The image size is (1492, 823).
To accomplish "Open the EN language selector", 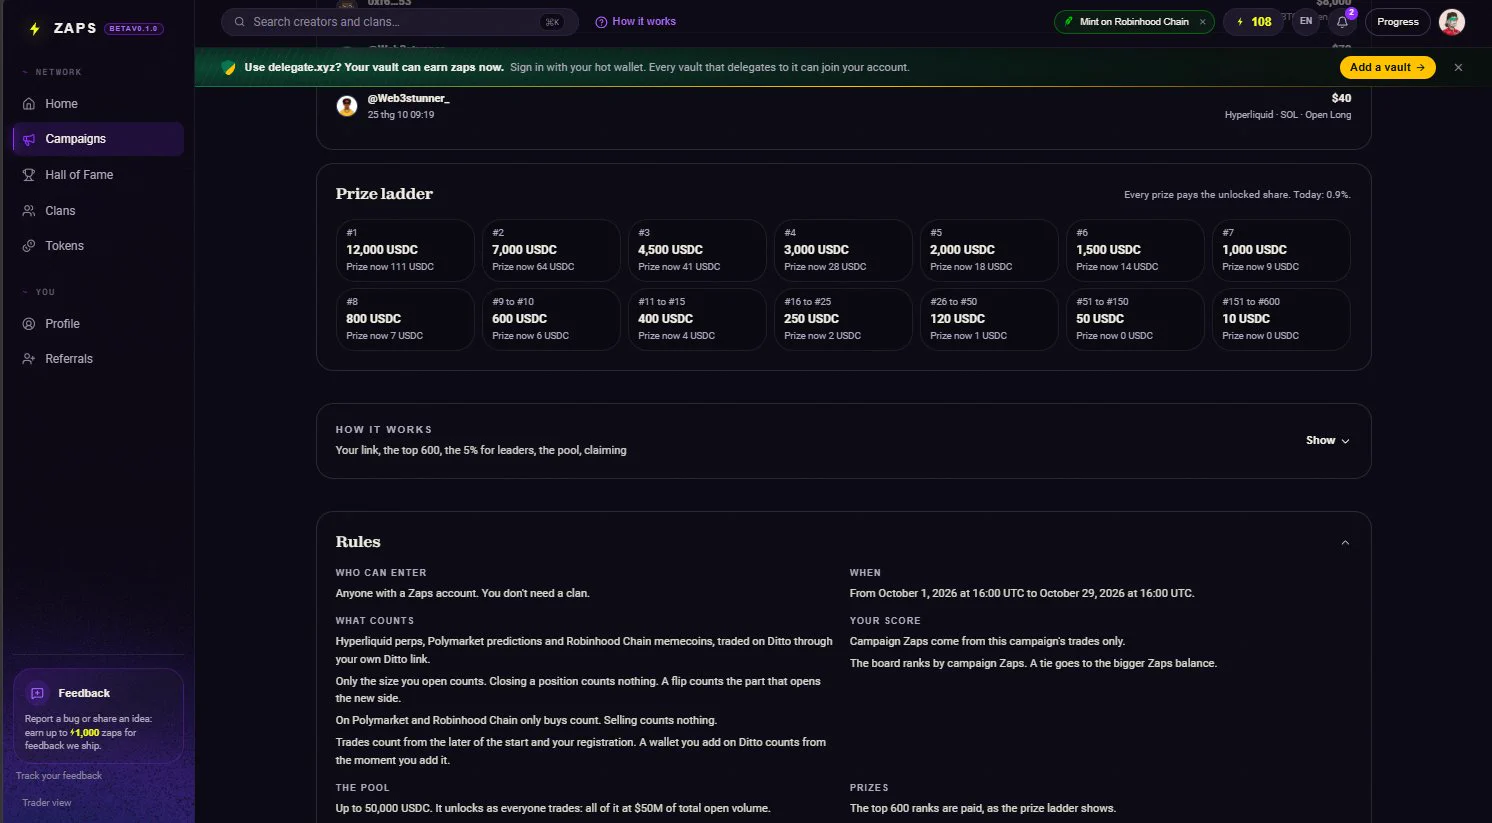I will pos(1306,22).
